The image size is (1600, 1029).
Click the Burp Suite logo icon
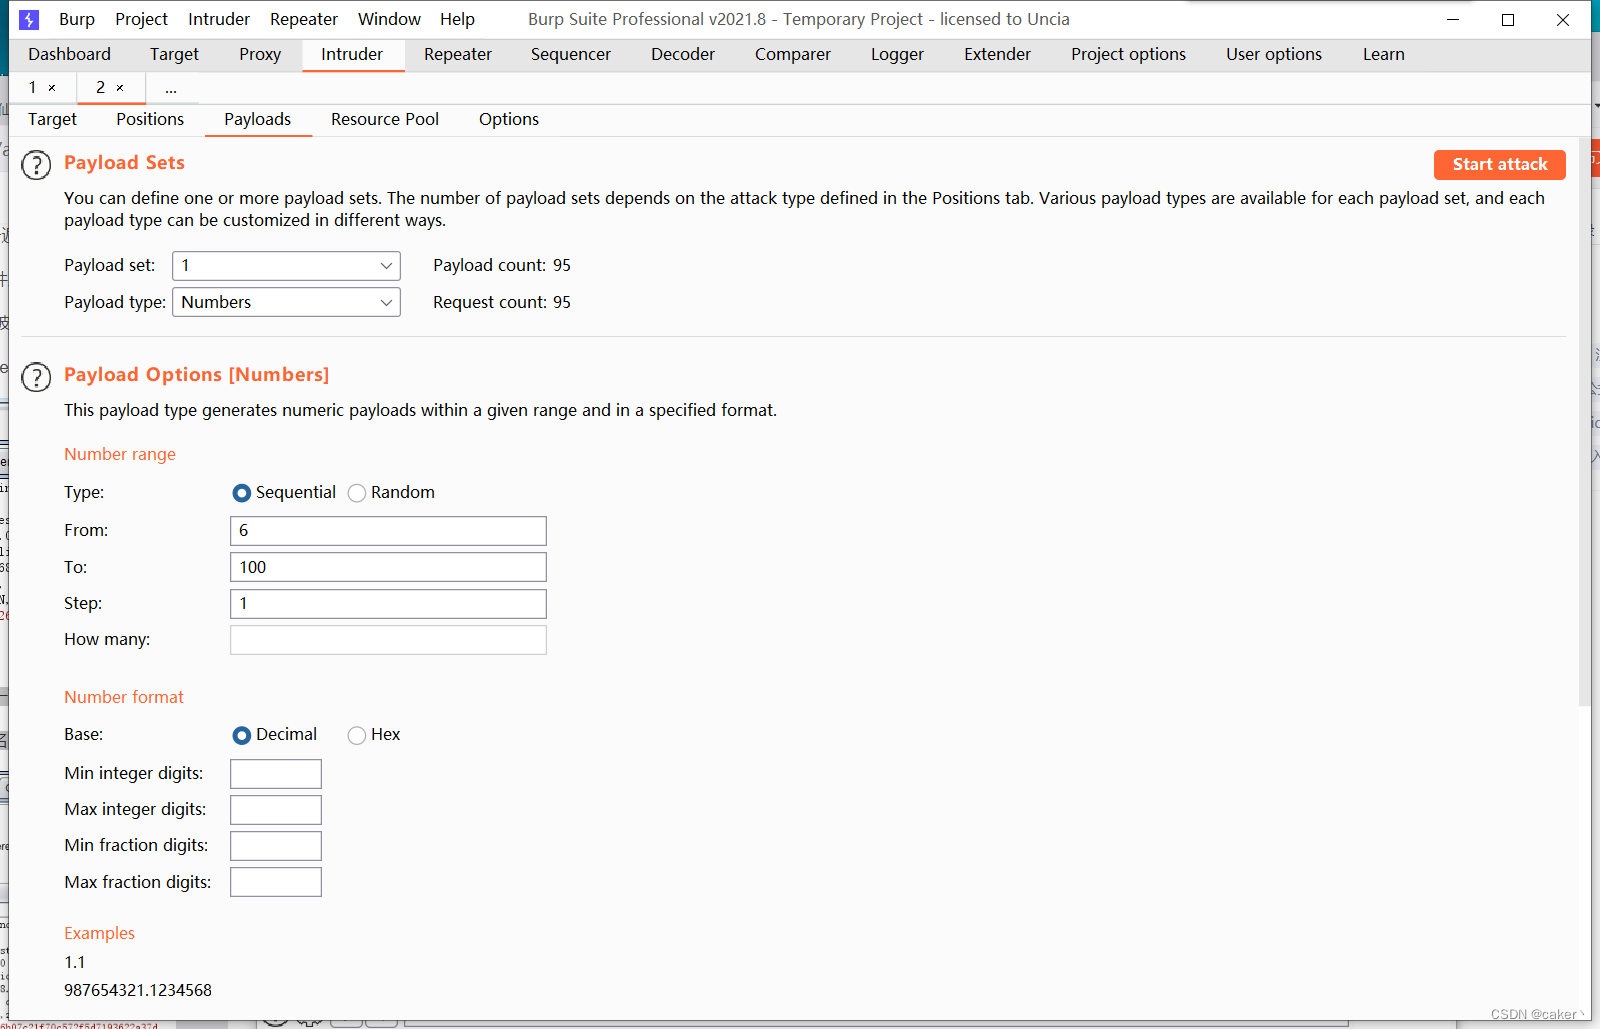pyautogui.click(x=29, y=19)
